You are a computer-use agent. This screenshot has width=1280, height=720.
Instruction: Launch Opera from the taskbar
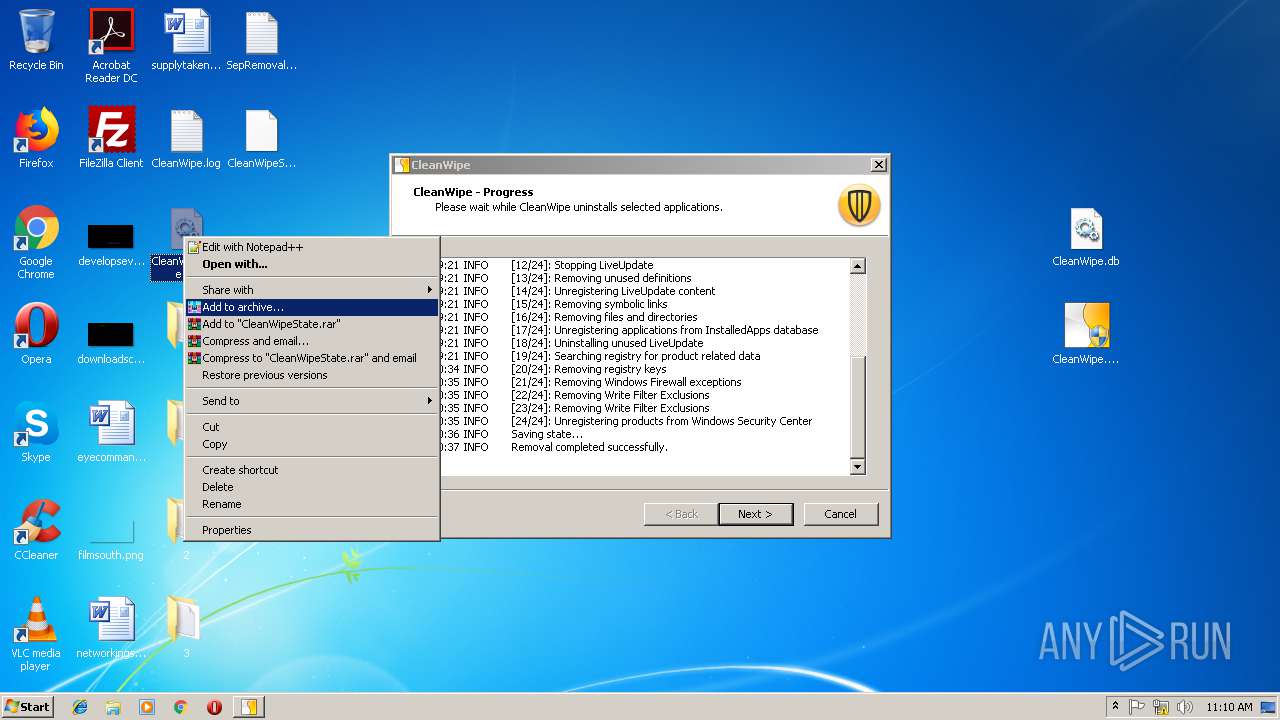pyautogui.click(x=214, y=707)
